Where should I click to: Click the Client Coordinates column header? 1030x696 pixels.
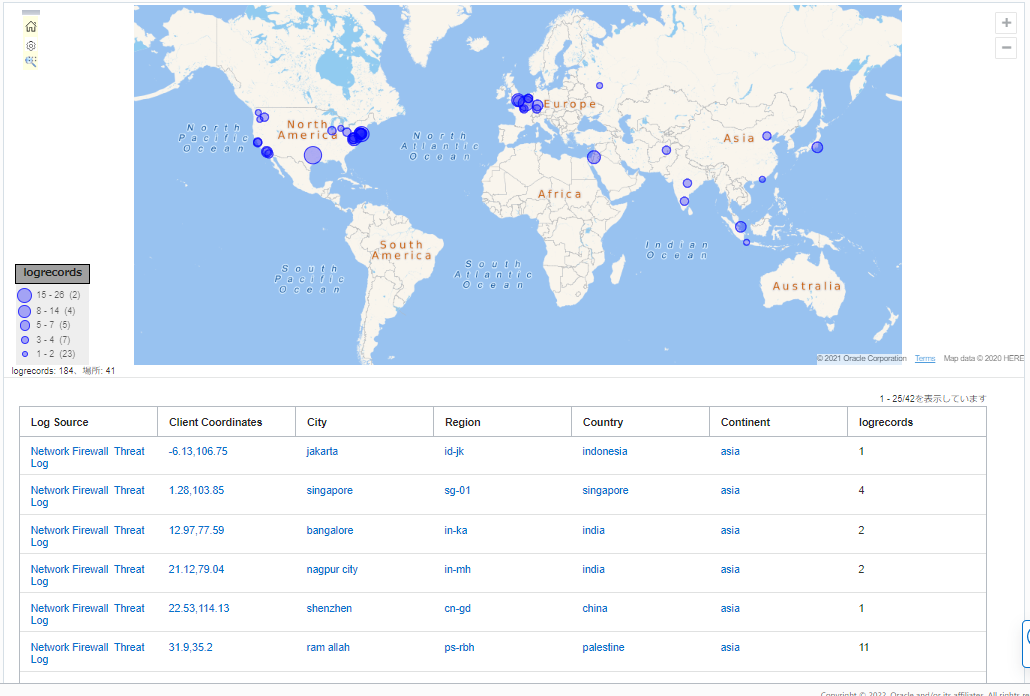[216, 422]
